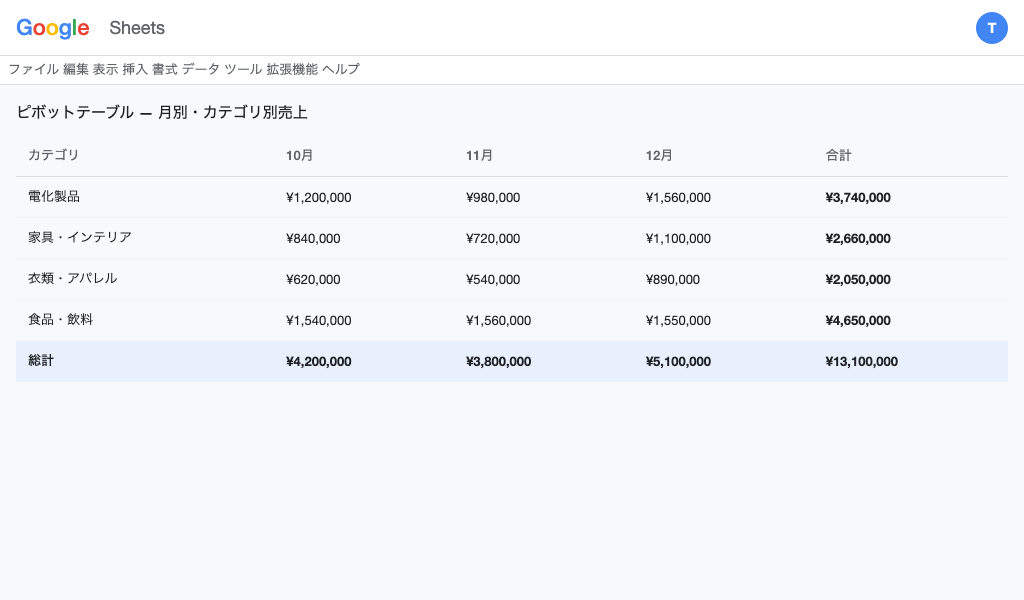Click the 衣類・アパレル 12月 value ¥890,000

[673, 279]
